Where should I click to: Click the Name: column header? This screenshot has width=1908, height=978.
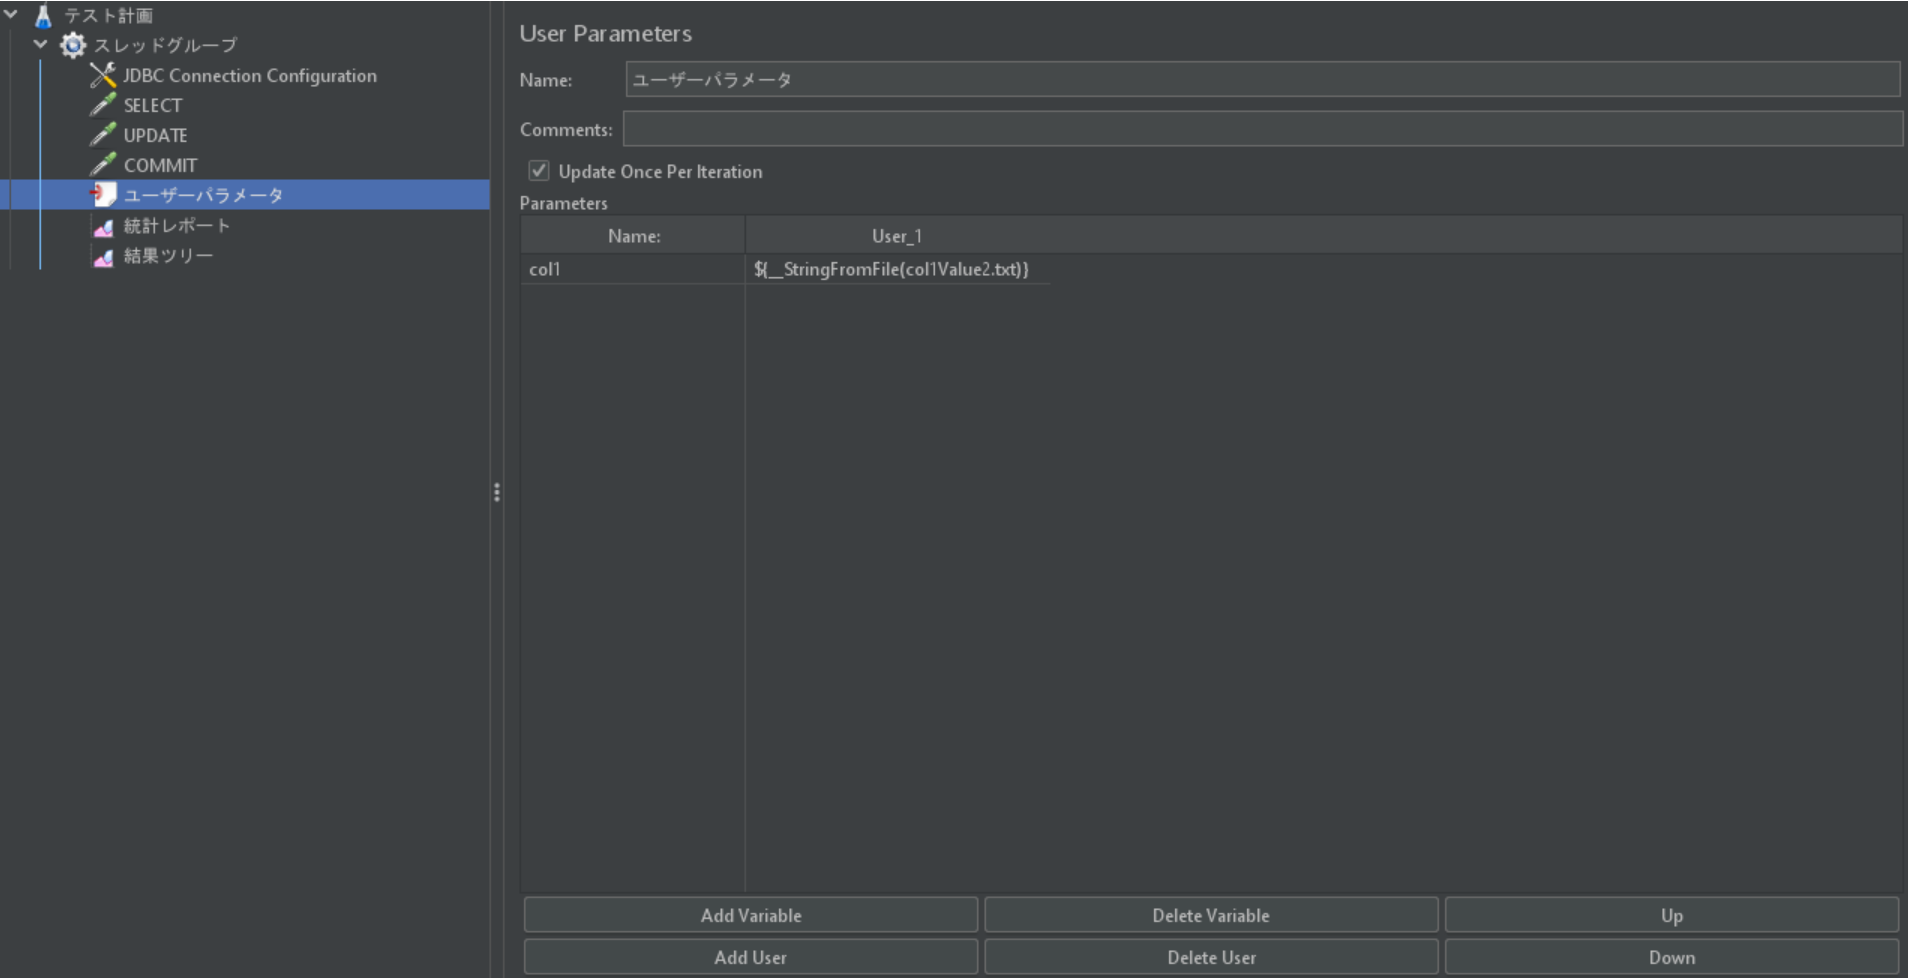[633, 236]
